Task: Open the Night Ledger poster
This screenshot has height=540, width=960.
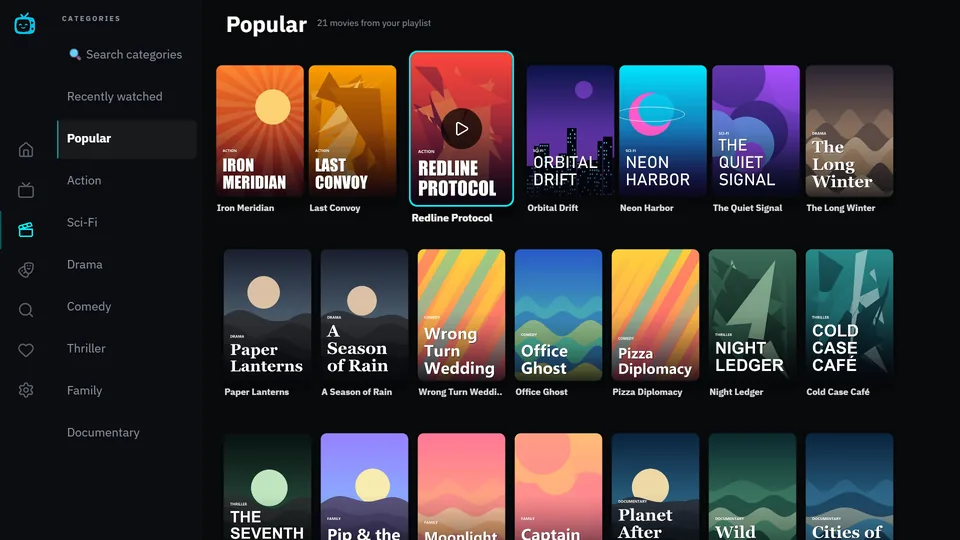Action: [x=752, y=315]
